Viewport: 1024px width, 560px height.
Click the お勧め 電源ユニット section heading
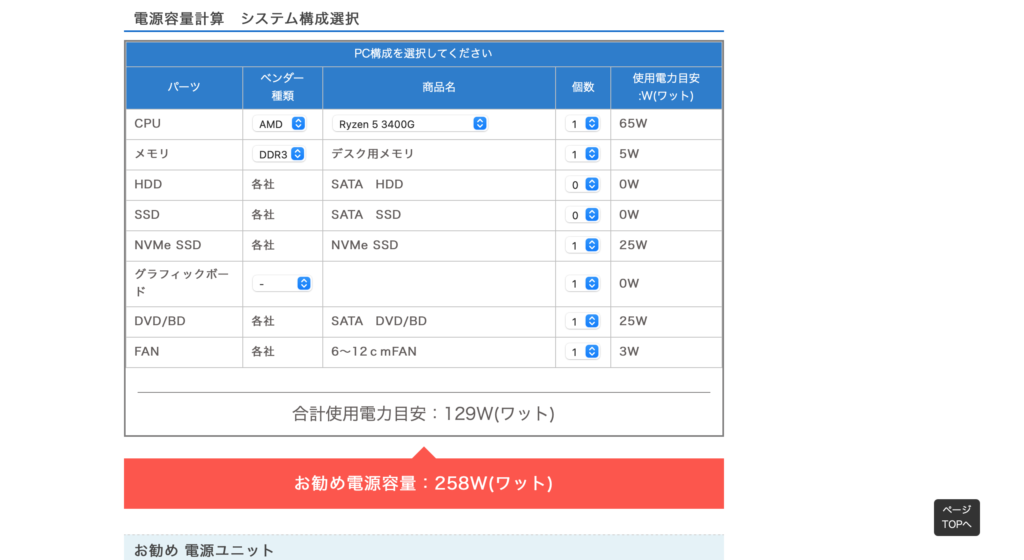(204, 550)
